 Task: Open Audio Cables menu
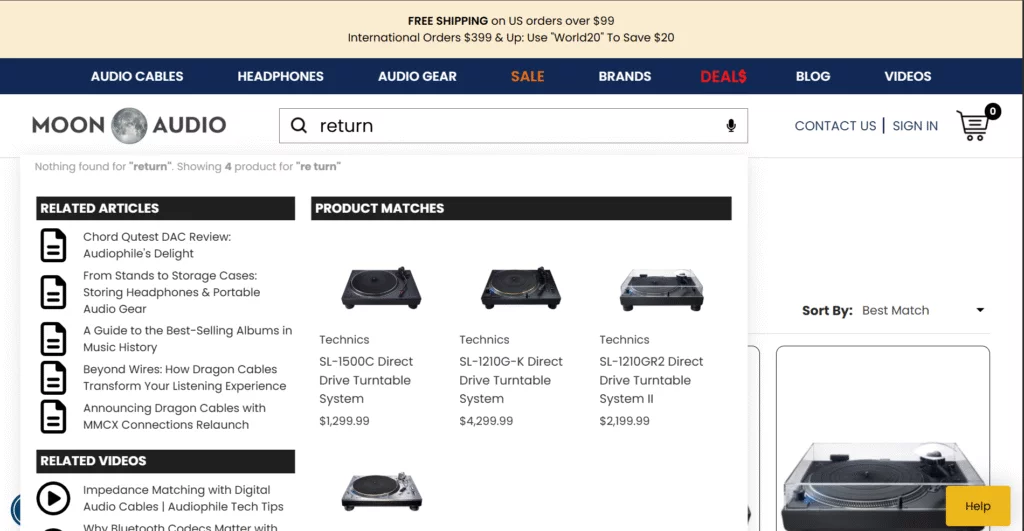pos(137,76)
